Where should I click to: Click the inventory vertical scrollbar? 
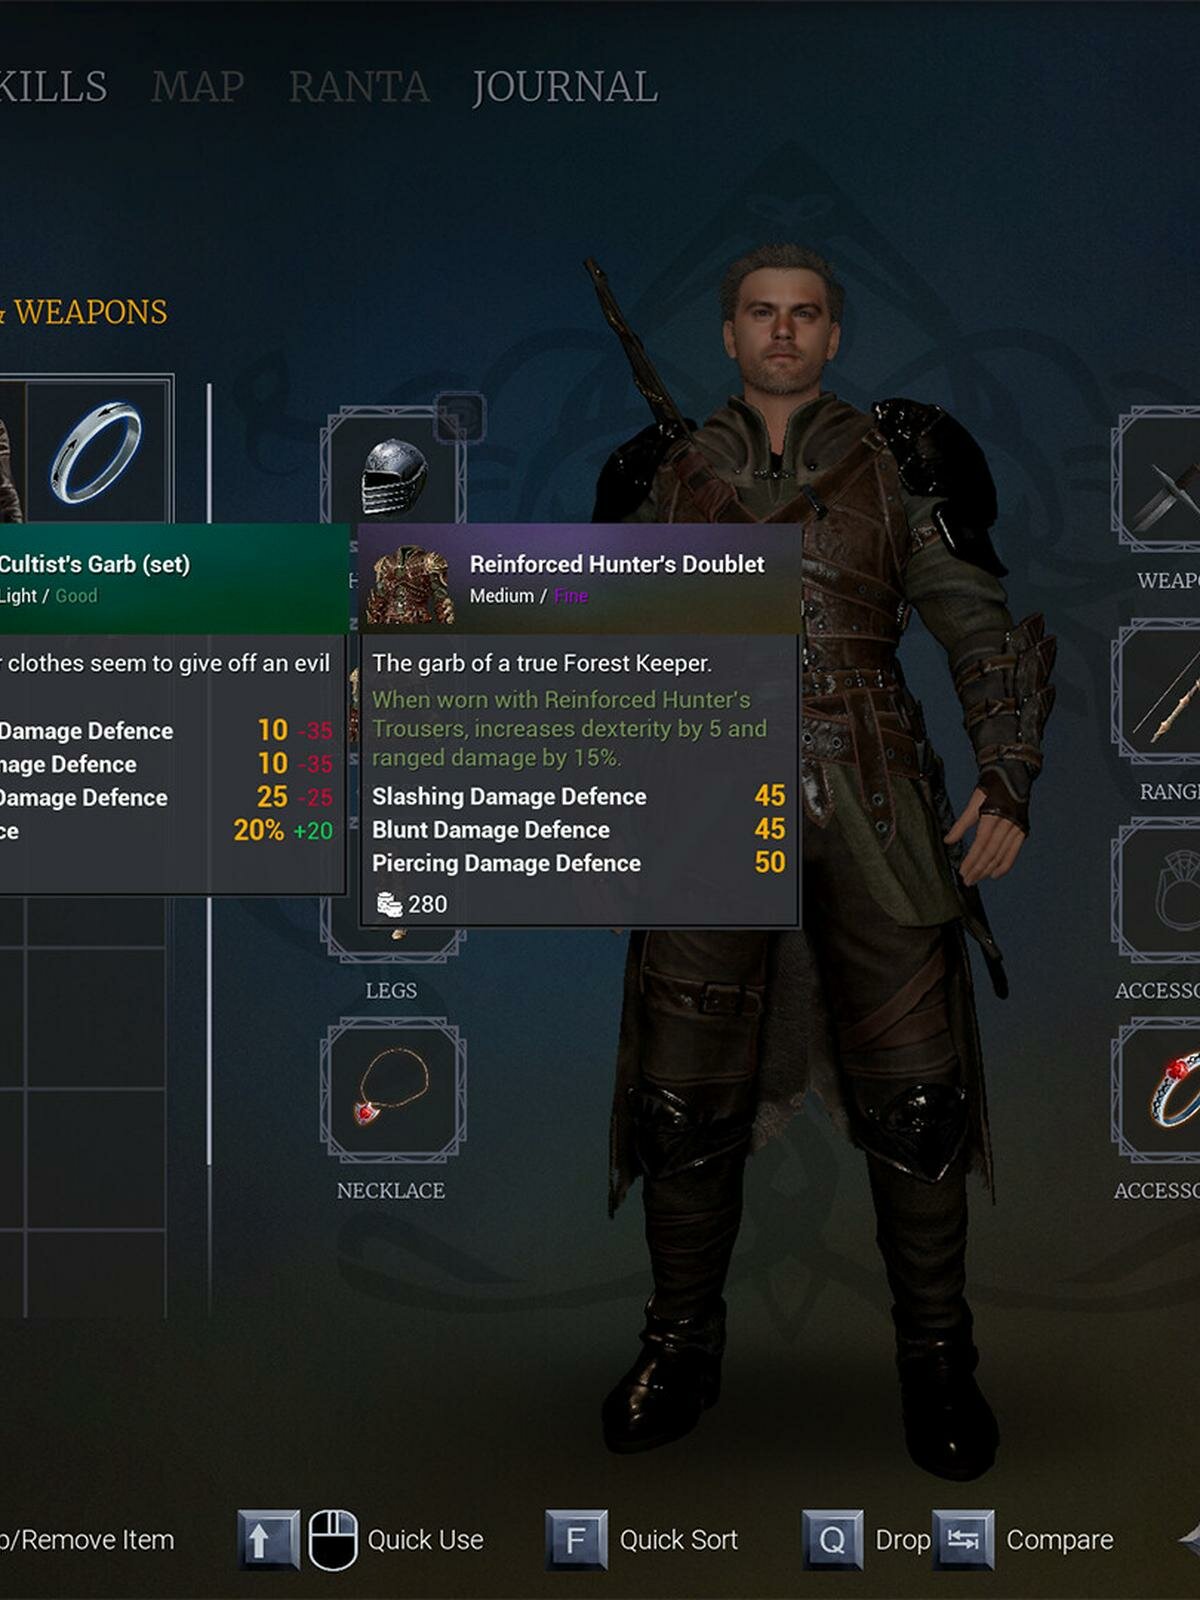pyautogui.click(x=209, y=773)
